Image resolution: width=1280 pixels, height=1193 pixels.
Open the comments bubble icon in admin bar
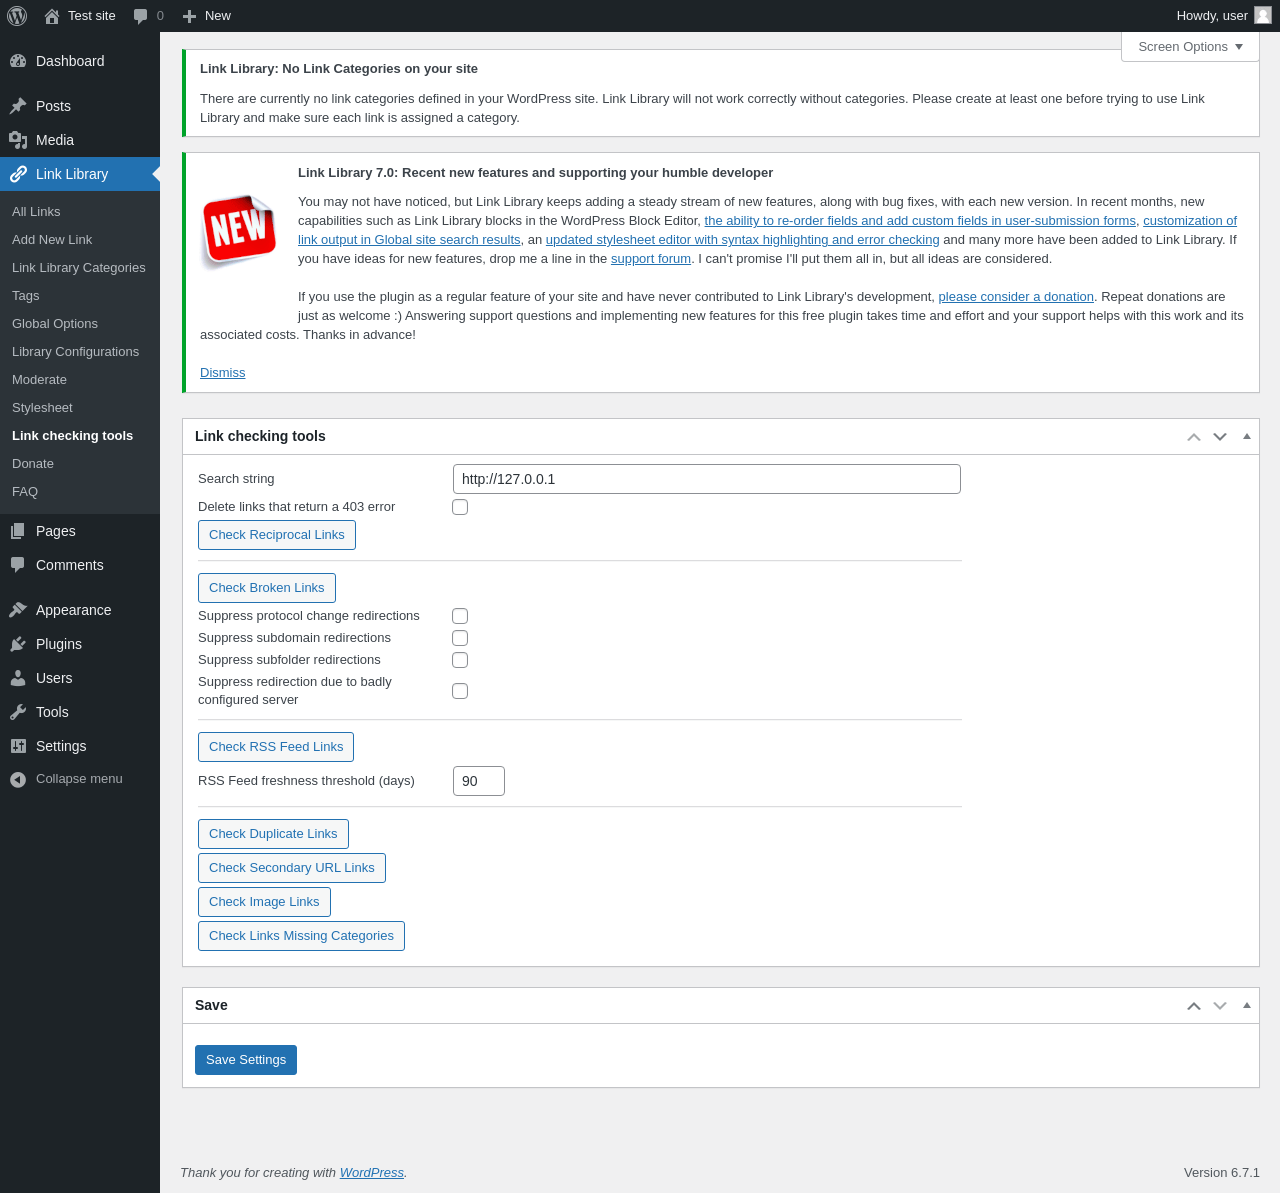tap(141, 16)
